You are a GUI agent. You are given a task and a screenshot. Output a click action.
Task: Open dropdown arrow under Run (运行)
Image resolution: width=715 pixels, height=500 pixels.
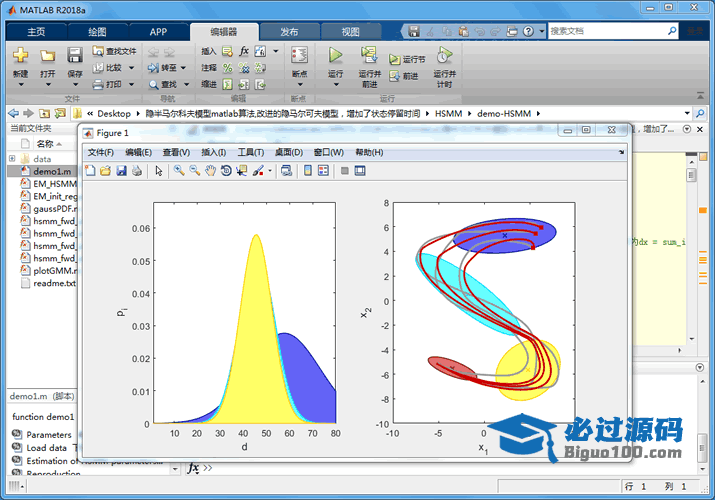tap(336, 84)
